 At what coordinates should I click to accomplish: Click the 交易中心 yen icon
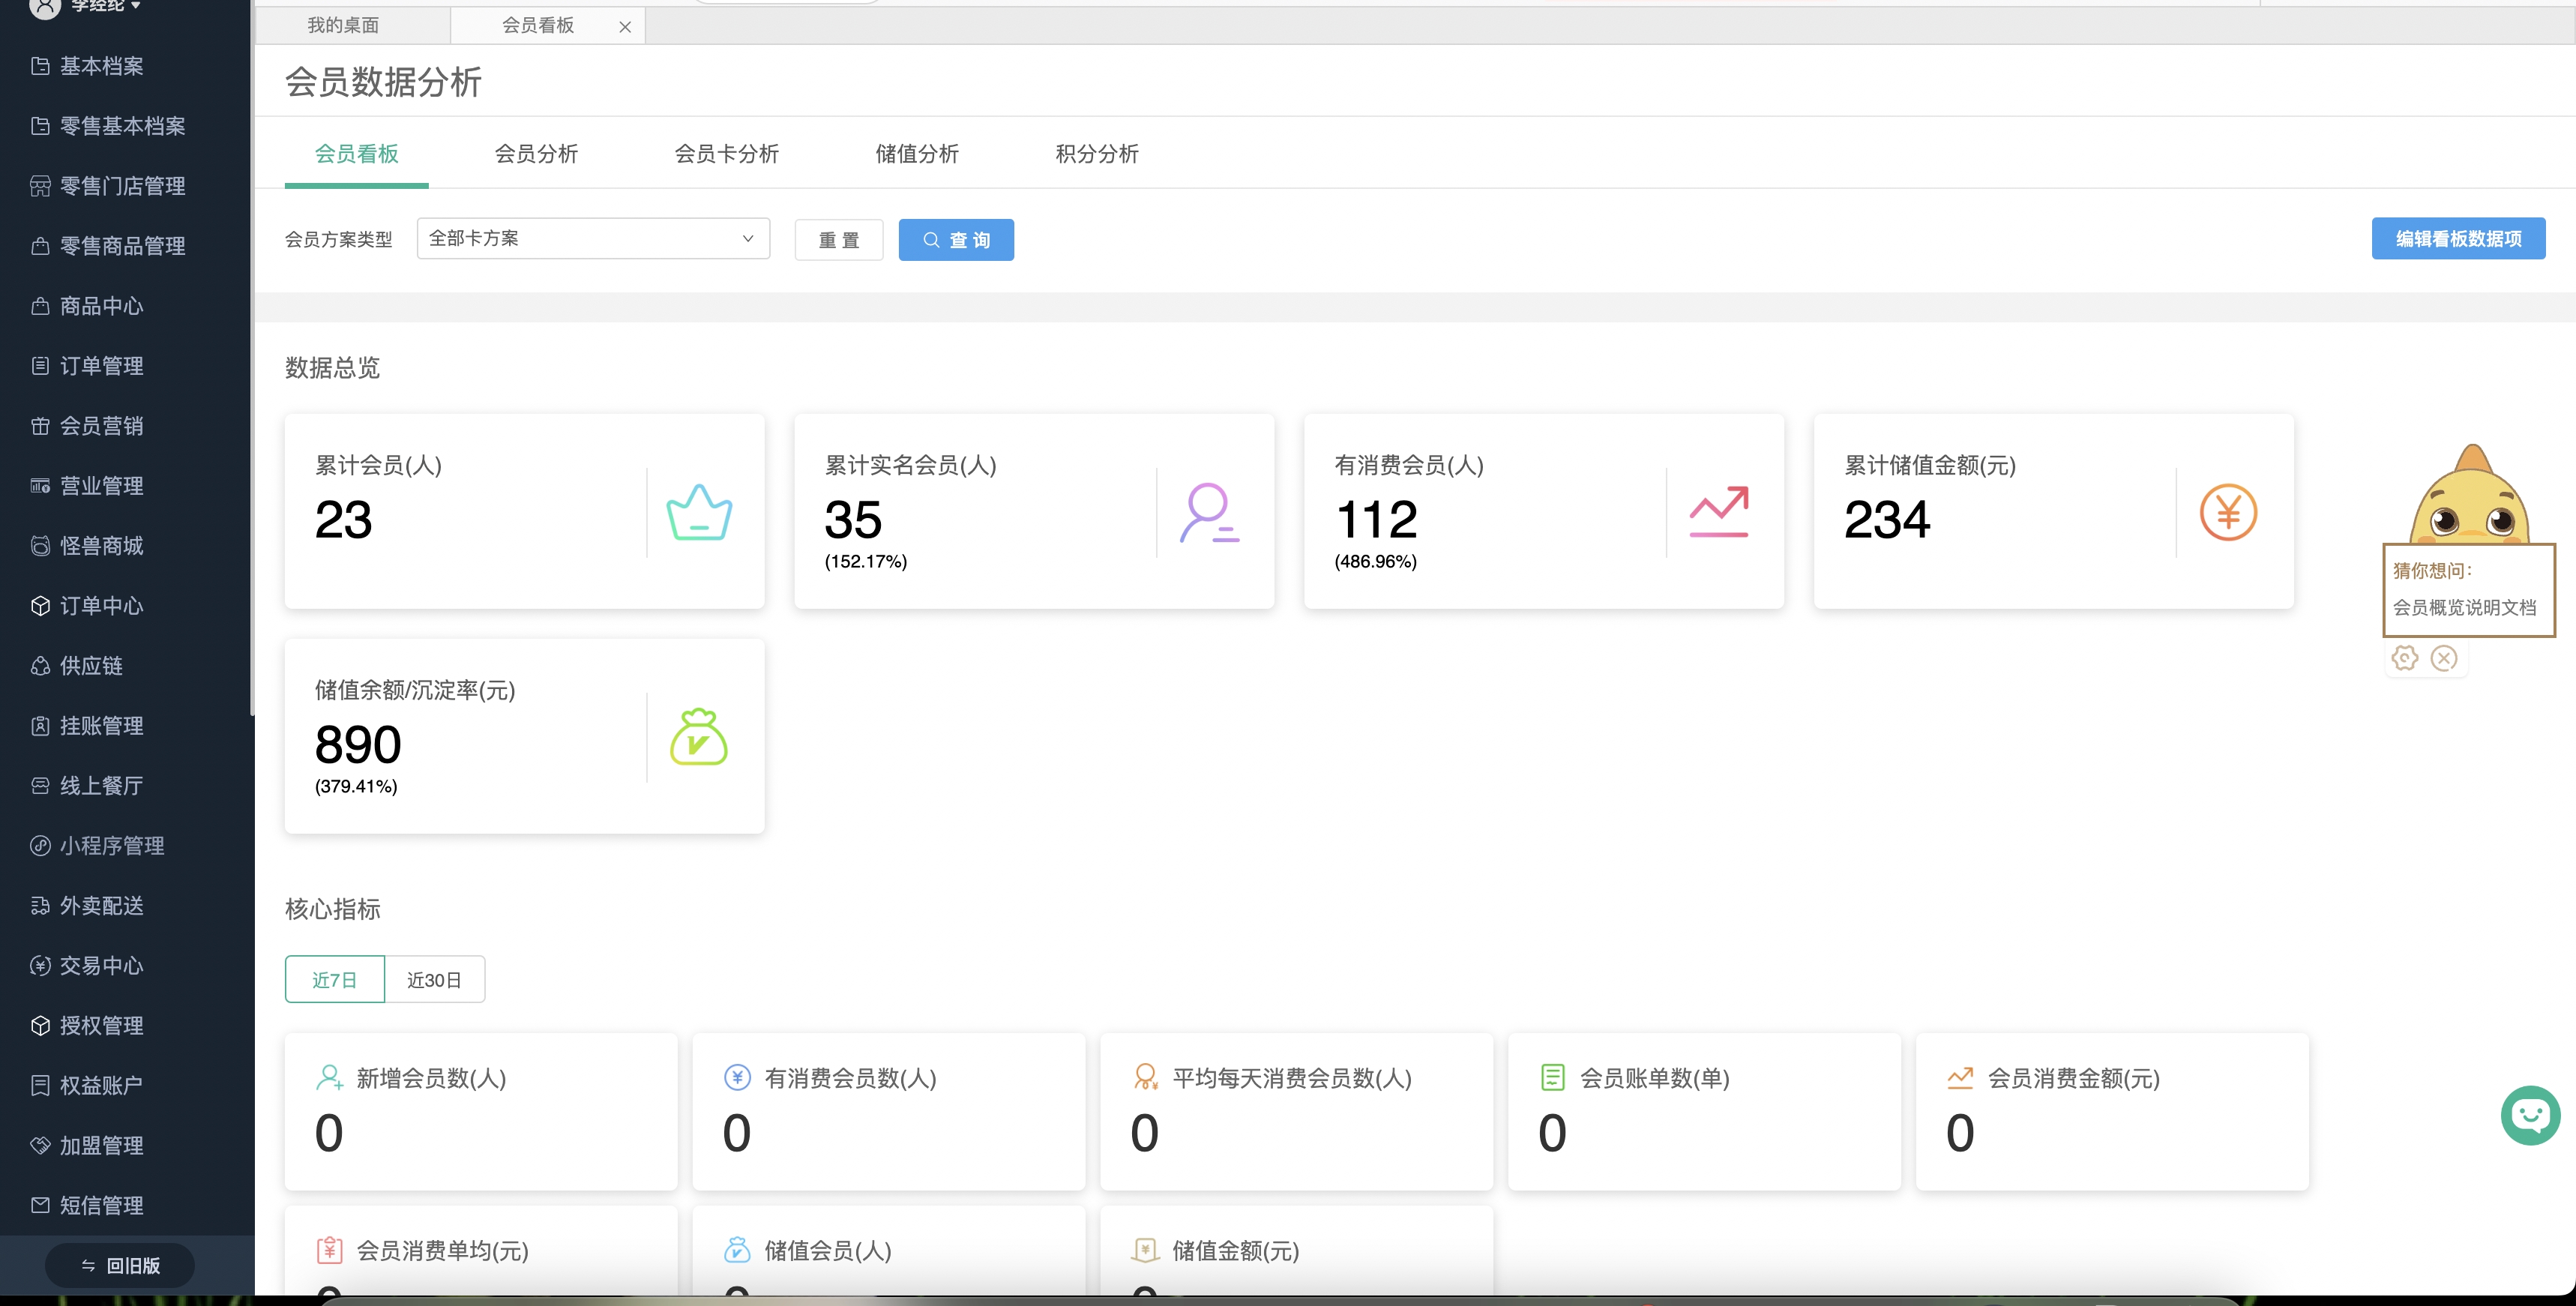point(40,966)
